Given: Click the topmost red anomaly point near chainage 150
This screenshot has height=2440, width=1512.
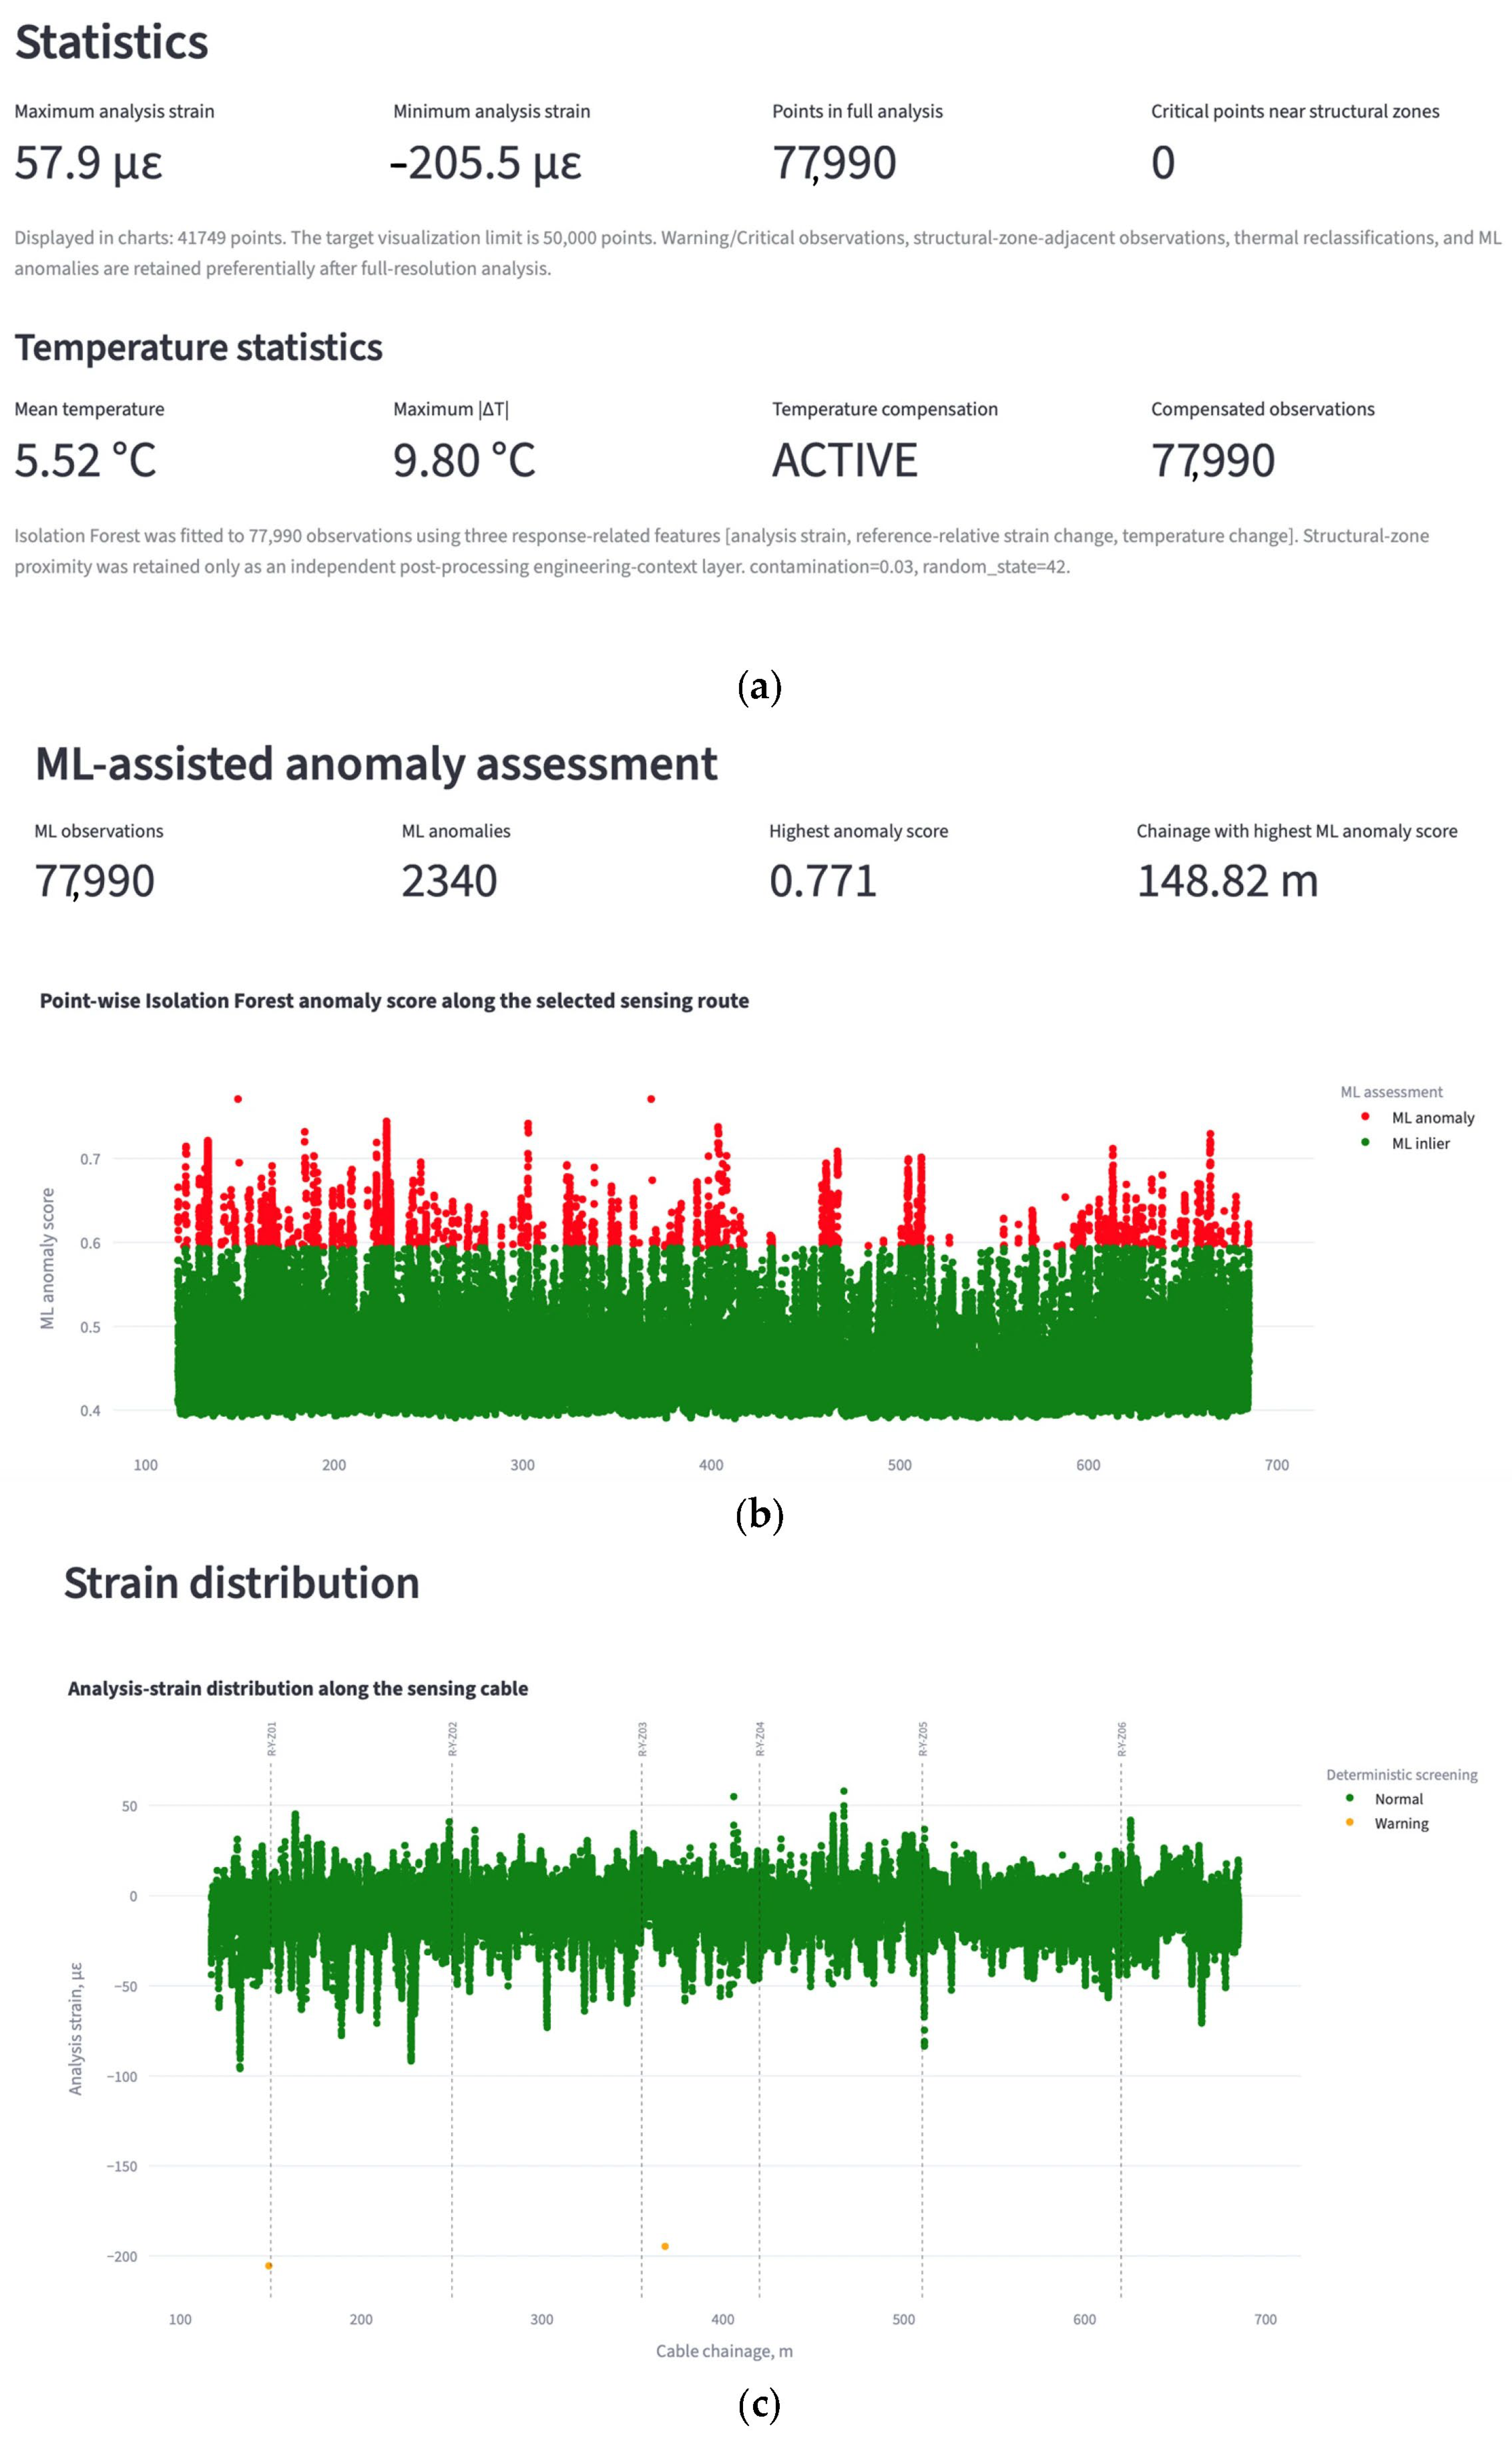Looking at the screenshot, I should pos(238,1099).
